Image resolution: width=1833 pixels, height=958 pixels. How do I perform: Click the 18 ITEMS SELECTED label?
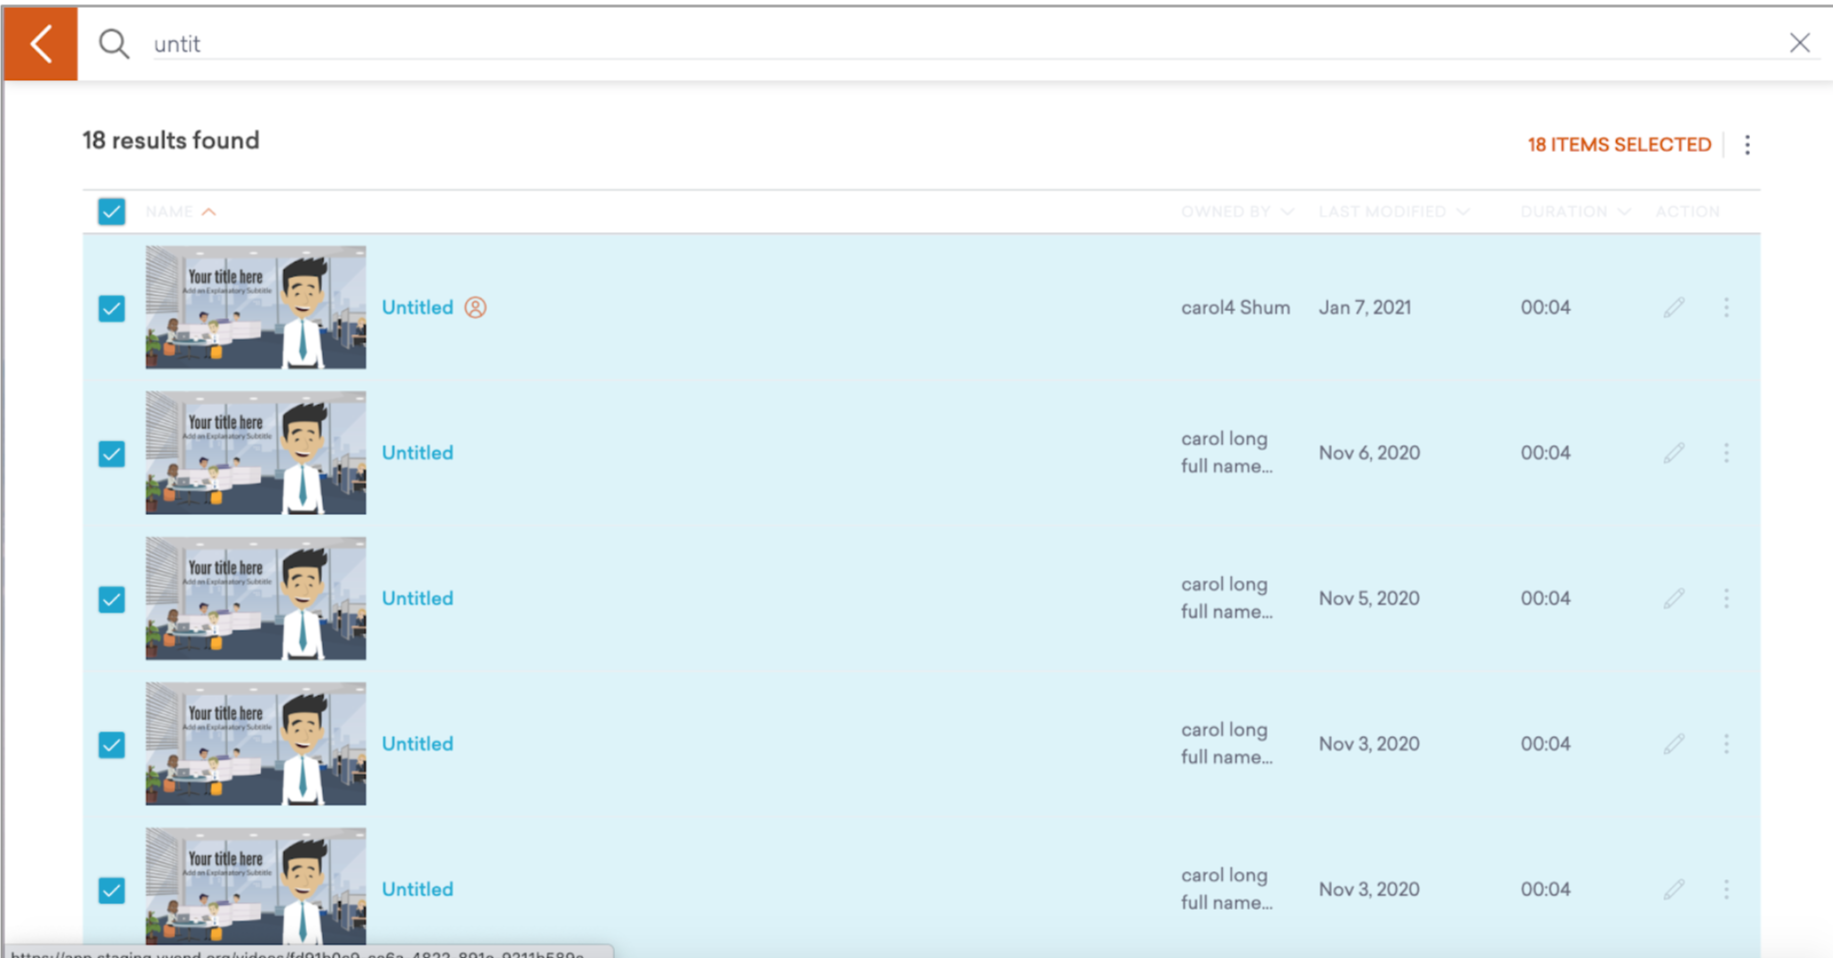1618,144
